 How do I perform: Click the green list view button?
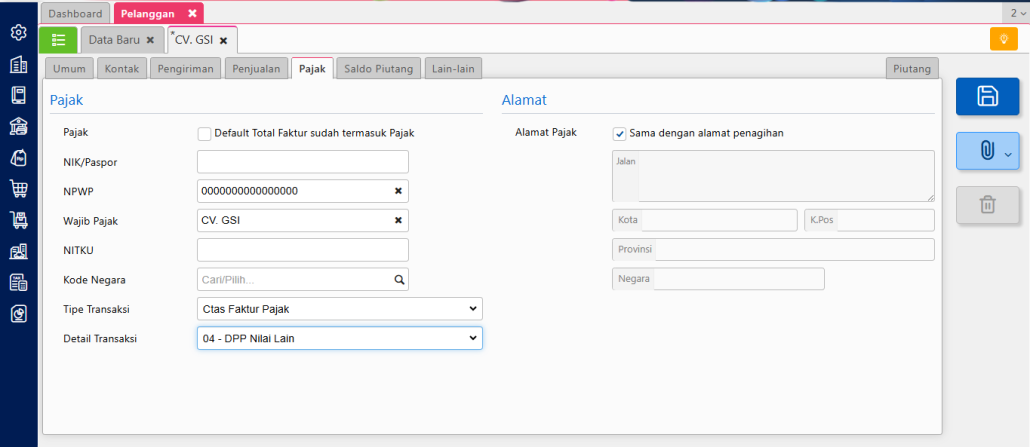58,40
